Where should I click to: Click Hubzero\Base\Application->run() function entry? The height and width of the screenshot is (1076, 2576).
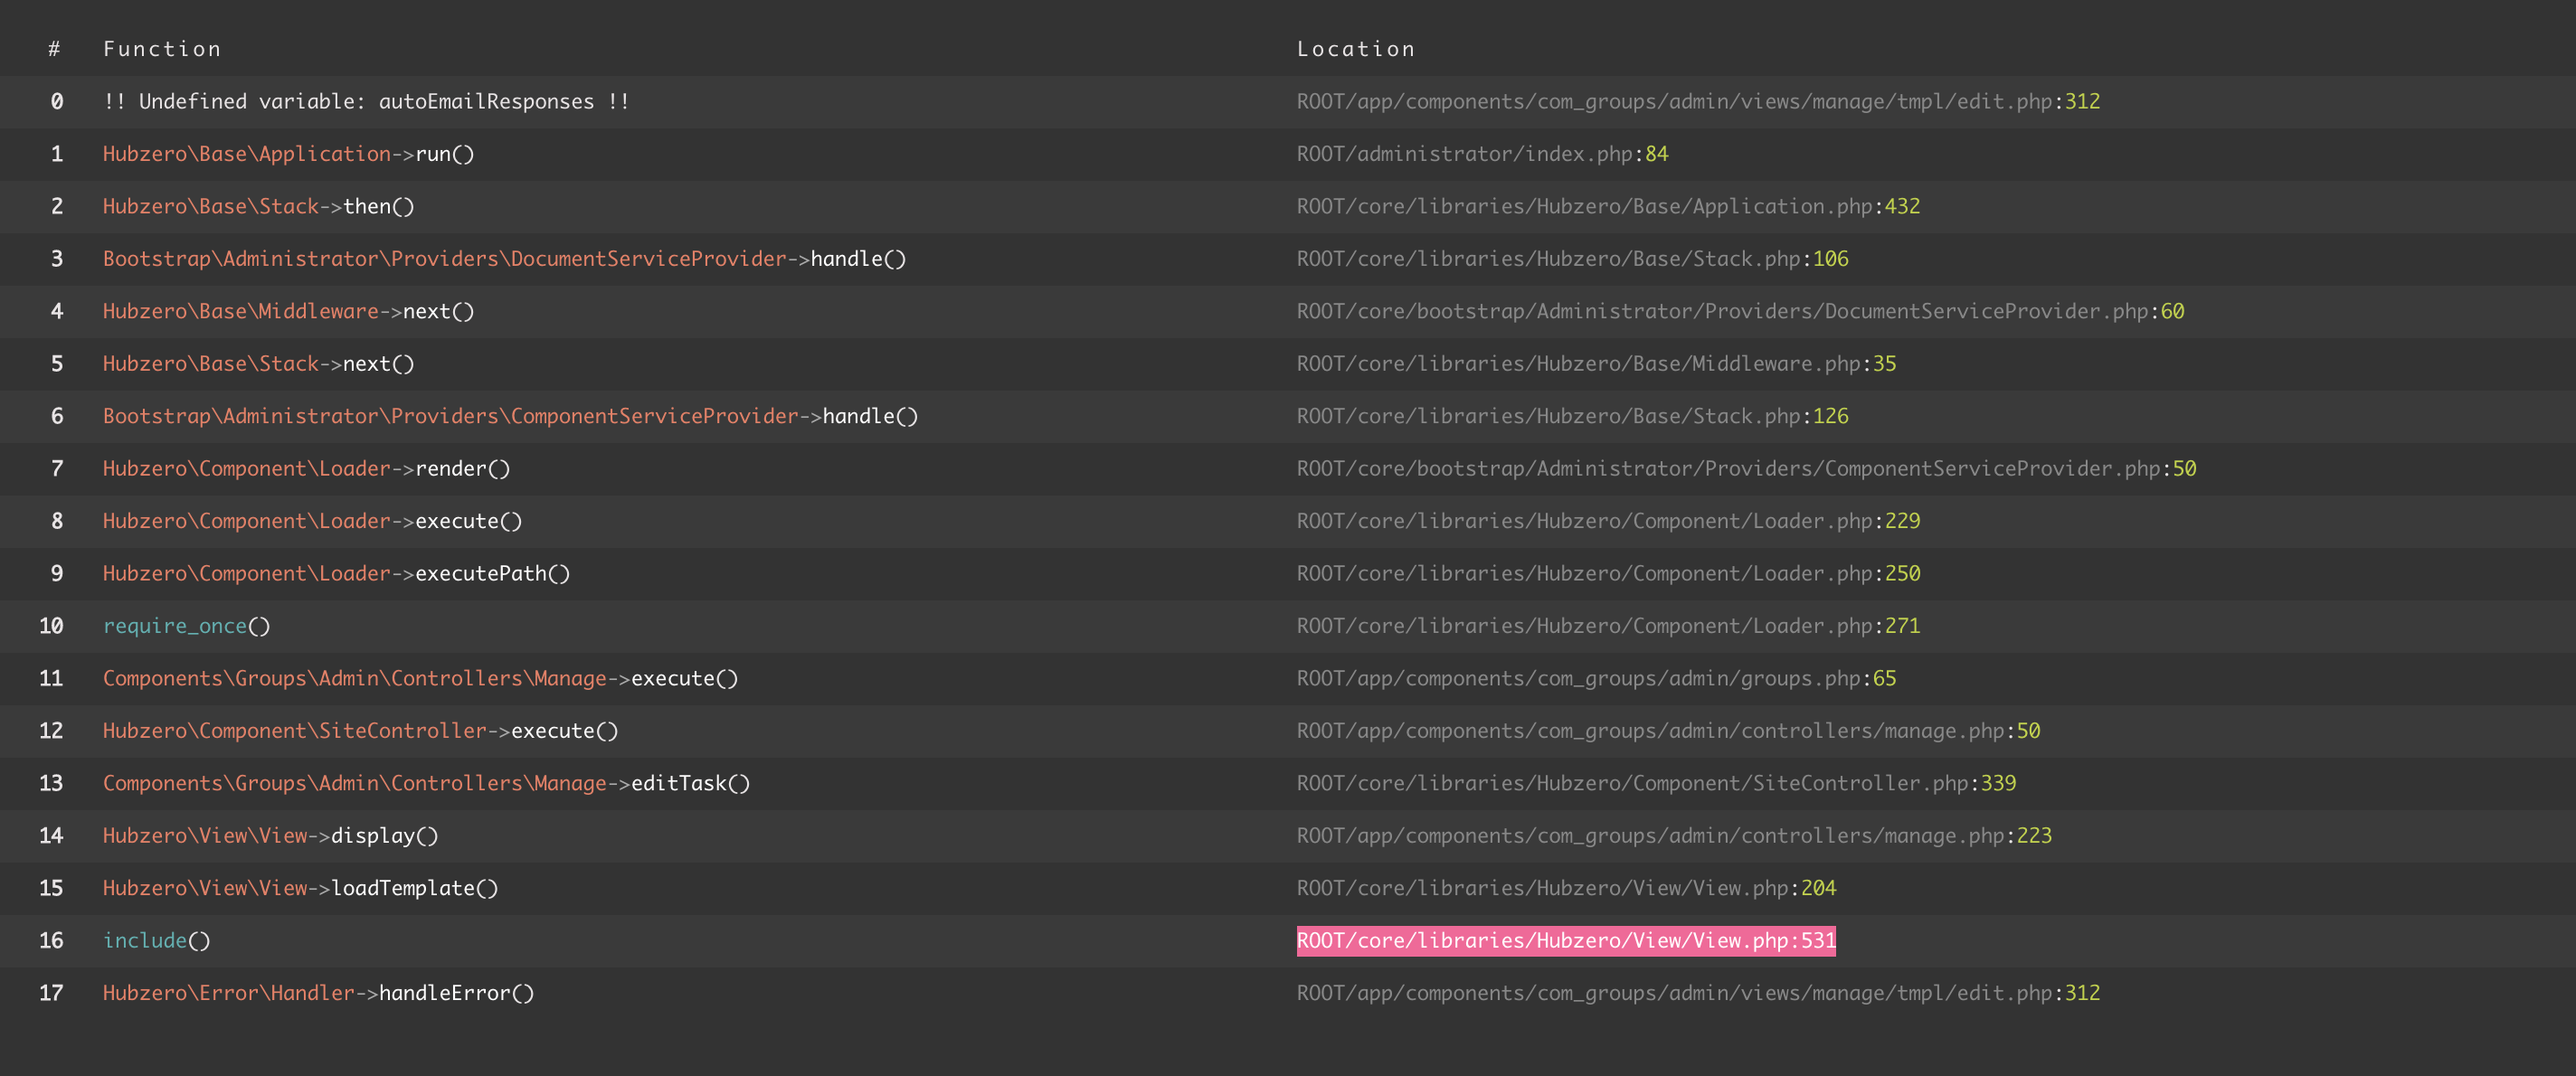point(288,154)
